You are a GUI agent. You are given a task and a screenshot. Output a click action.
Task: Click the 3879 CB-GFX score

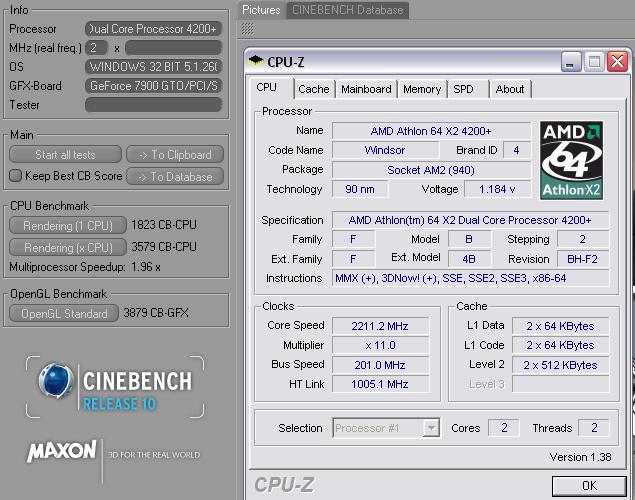156,313
